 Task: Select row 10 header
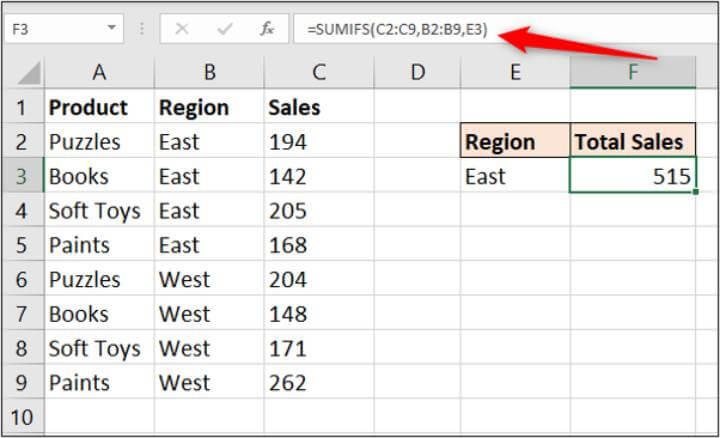(22, 417)
